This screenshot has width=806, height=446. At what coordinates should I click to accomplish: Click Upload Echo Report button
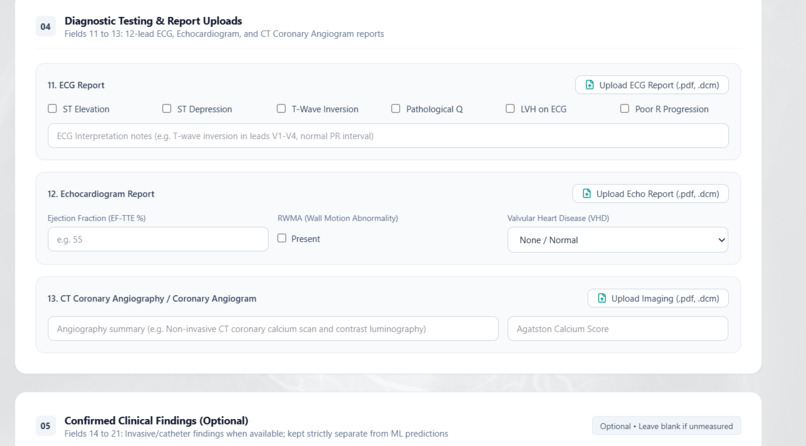[x=650, y=194]
